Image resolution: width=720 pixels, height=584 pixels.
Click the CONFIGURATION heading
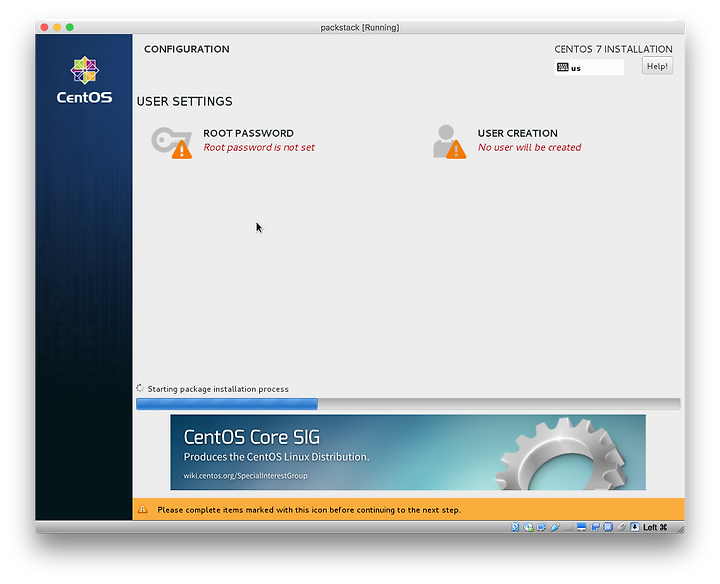186,49
